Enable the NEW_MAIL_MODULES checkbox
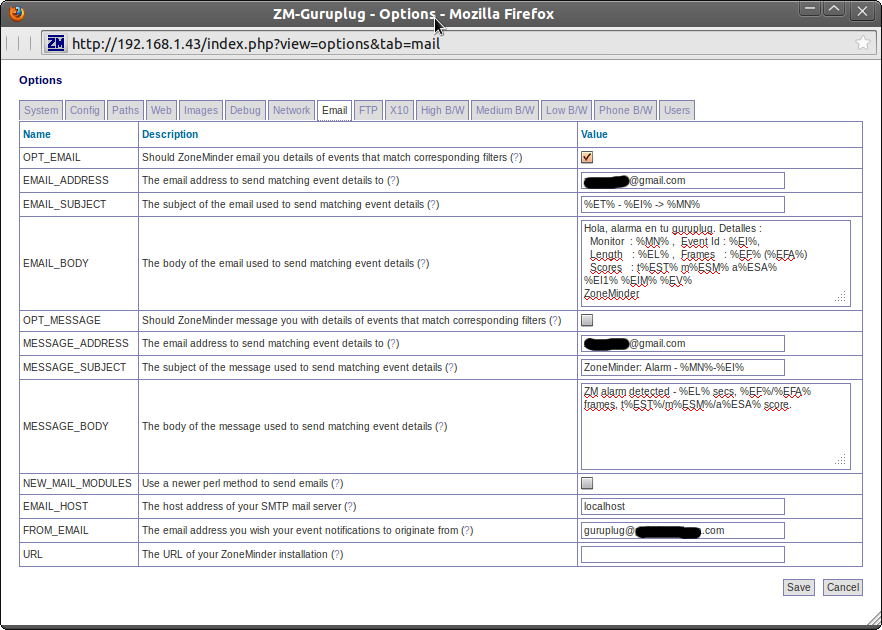The image size is (882, 630). click(587, 483)
